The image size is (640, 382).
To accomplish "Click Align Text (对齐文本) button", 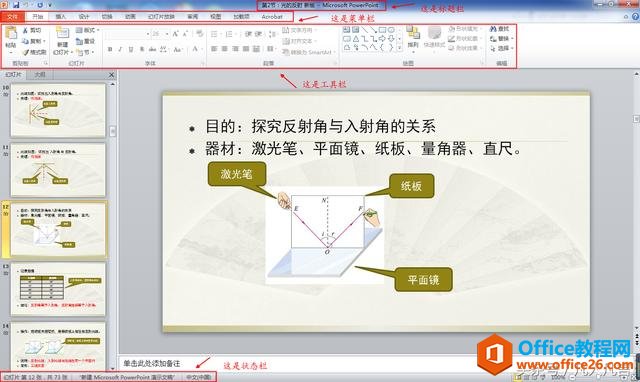I will pos(299,41).
